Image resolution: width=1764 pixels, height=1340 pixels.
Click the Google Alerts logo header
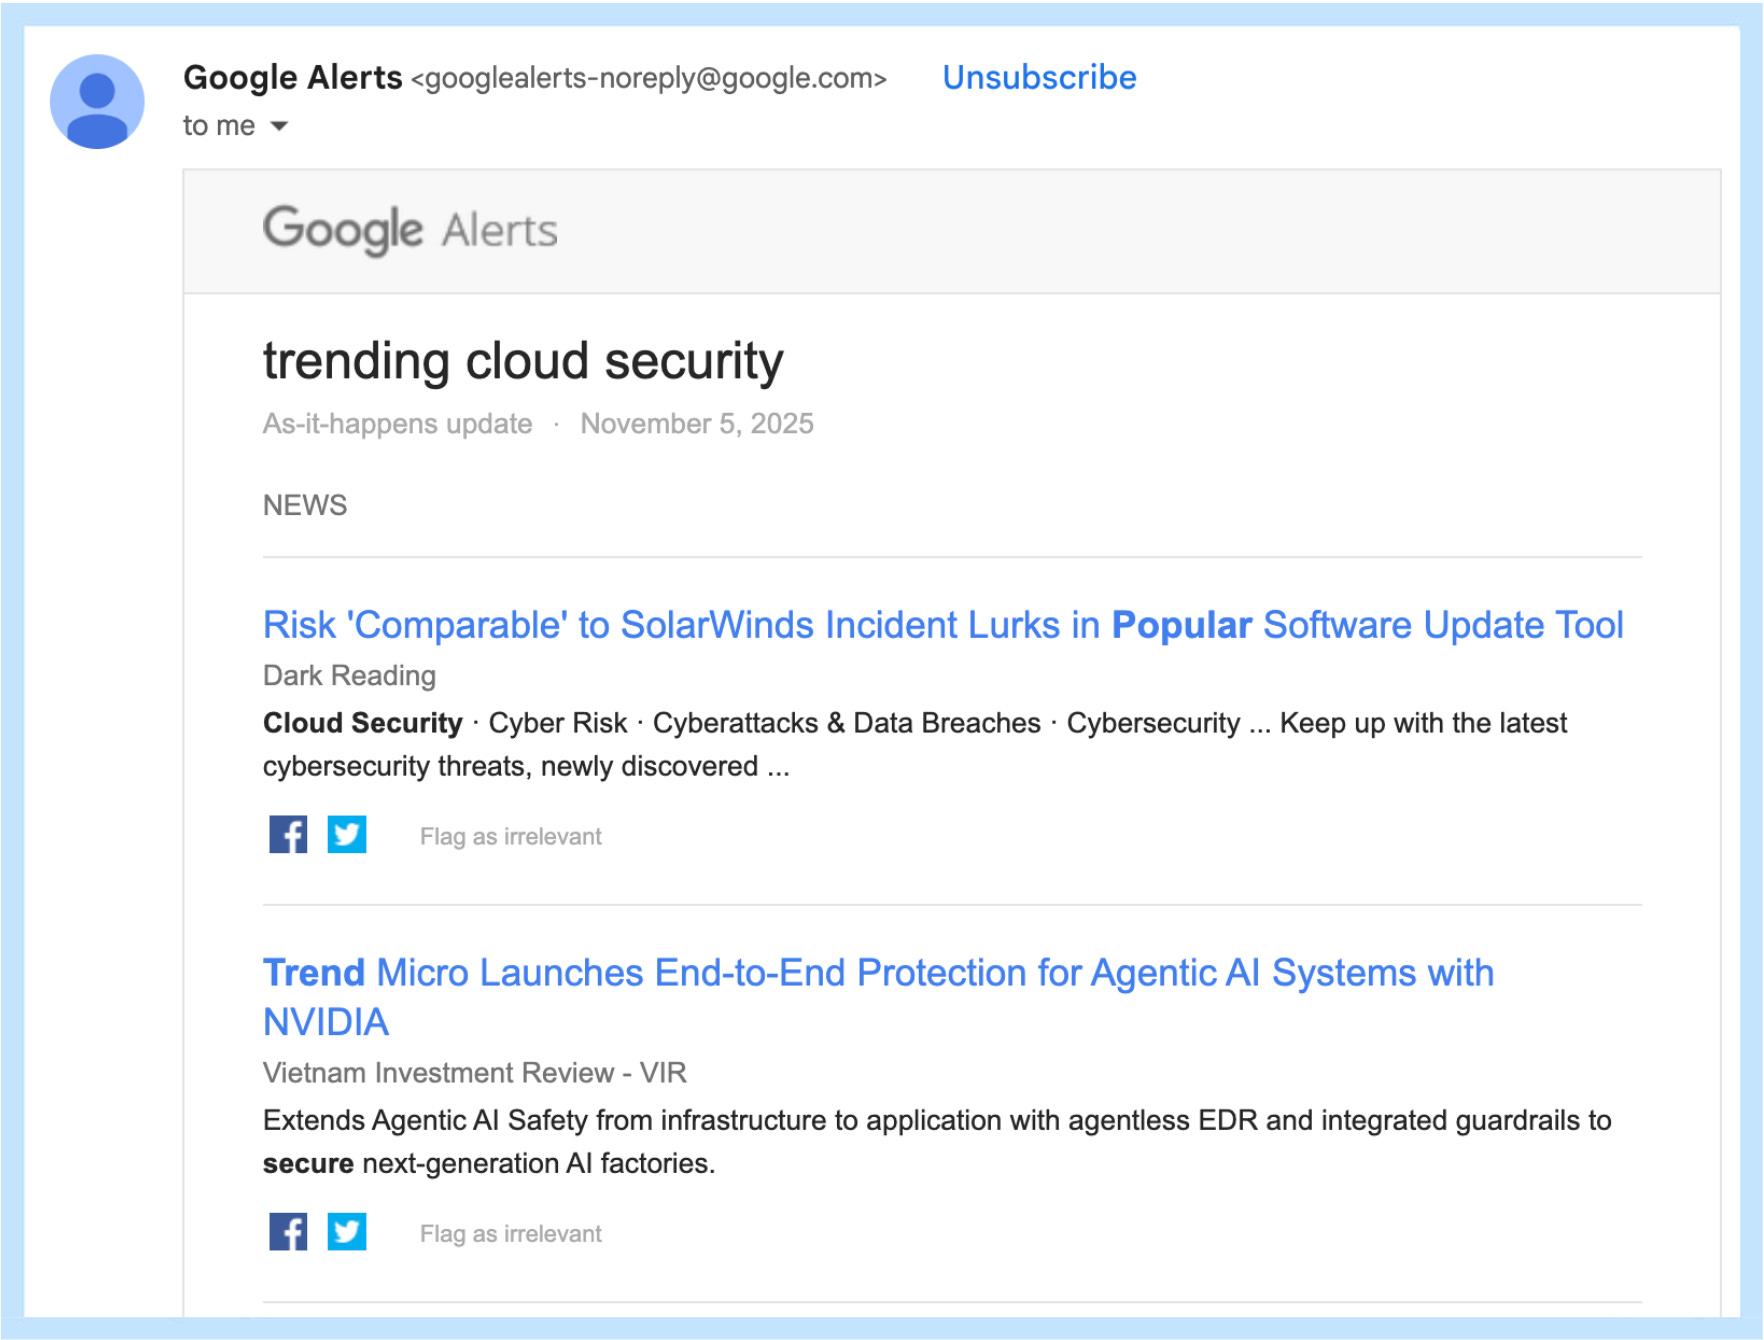(410, 230)
